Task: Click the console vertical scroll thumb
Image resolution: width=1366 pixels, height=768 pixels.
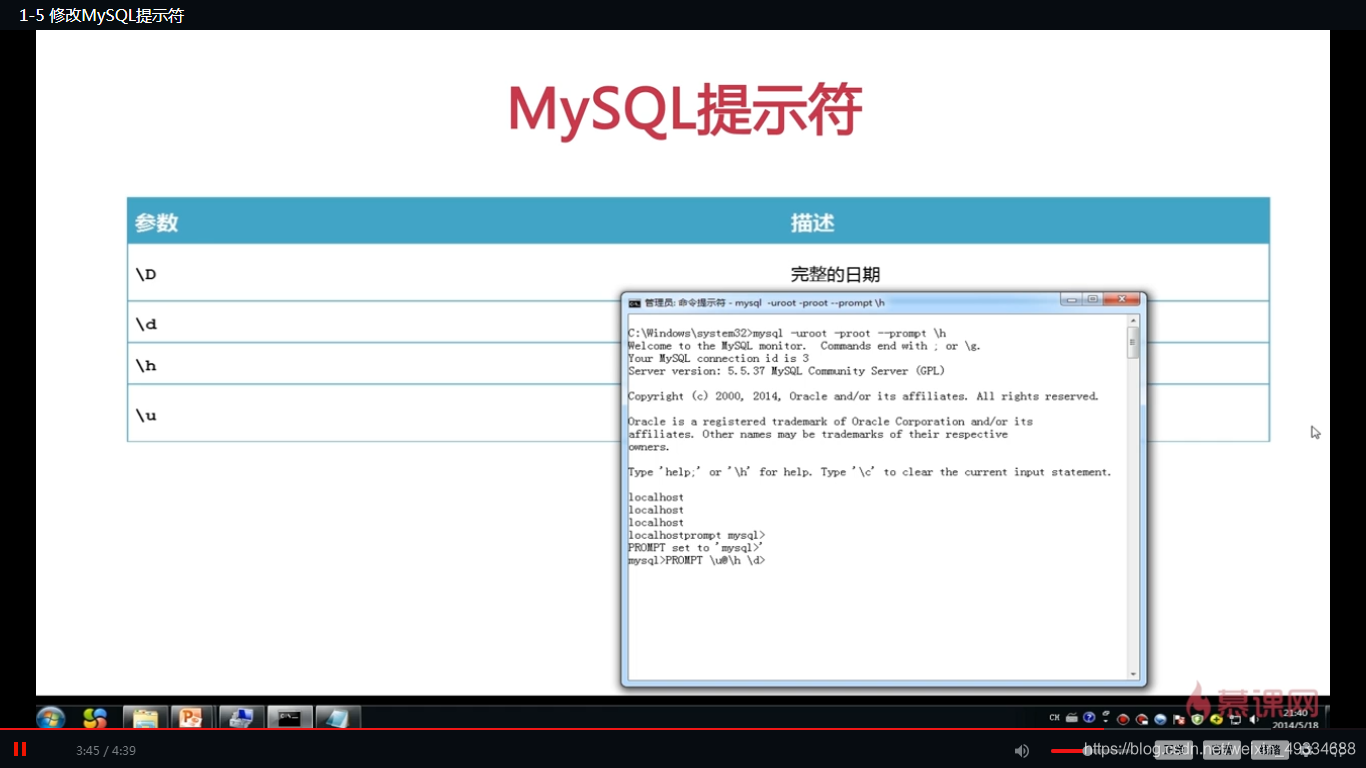Action: pos(1133,343)
